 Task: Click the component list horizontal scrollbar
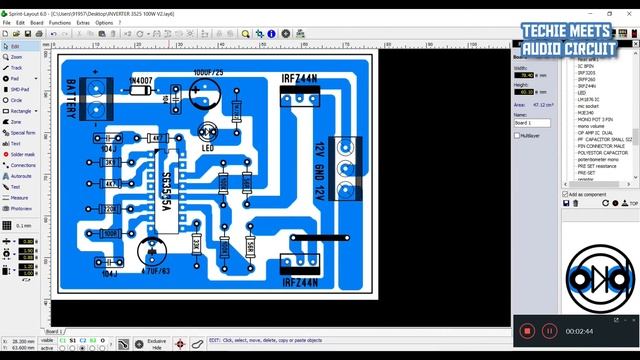tap(597, 184)
